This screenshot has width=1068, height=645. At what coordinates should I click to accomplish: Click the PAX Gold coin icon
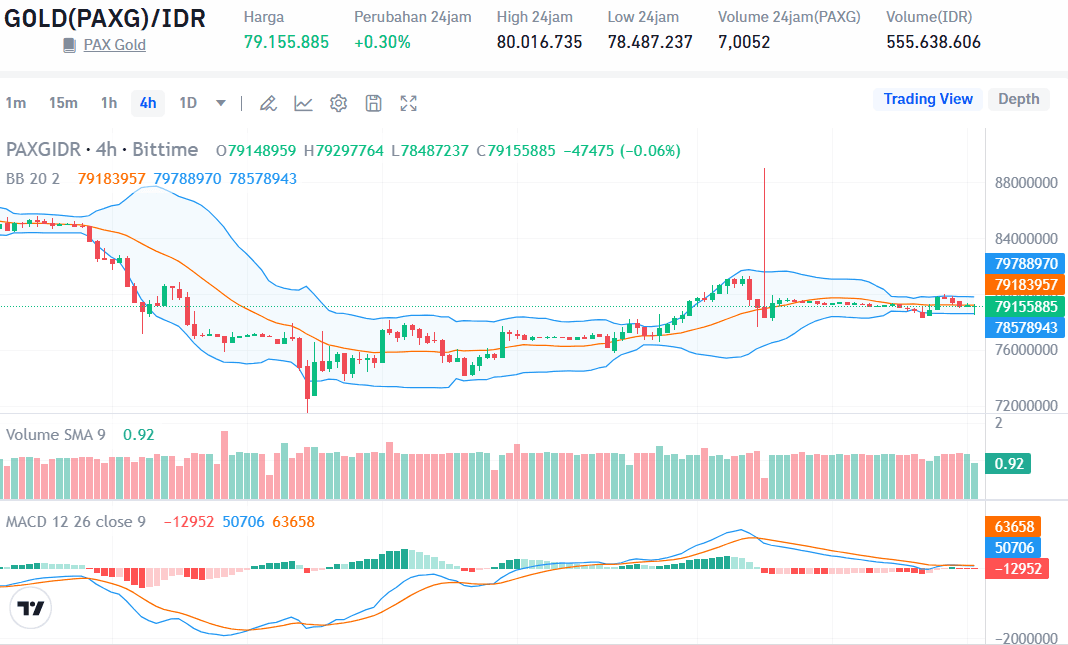pos(66,45)
